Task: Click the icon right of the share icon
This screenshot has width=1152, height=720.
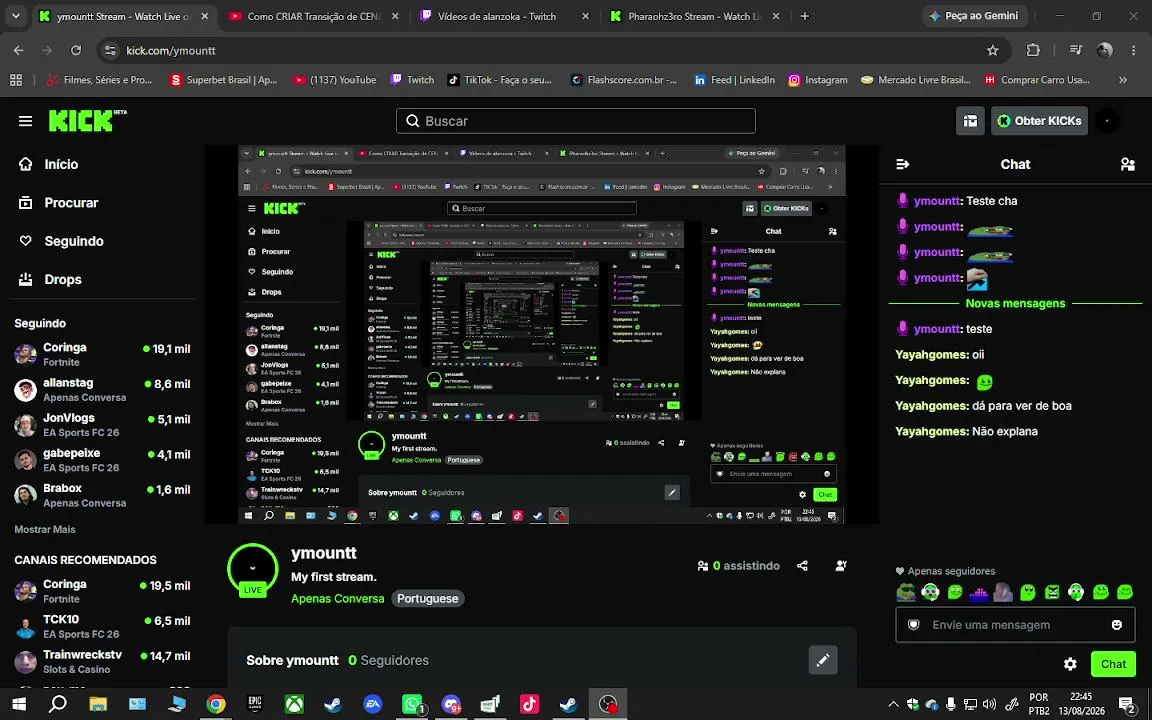Action: (842, 566)
